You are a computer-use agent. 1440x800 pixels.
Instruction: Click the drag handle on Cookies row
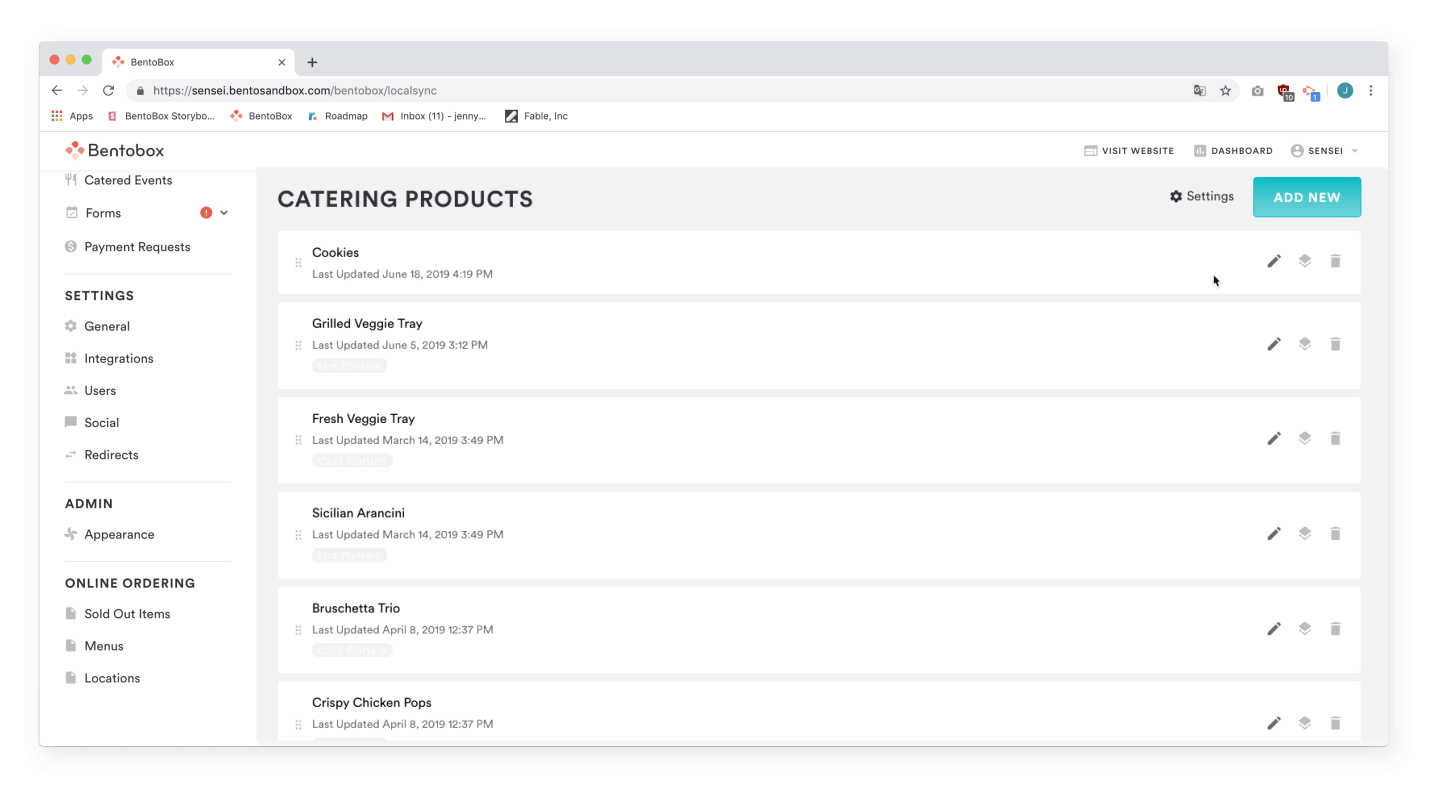tap(298, 263)
